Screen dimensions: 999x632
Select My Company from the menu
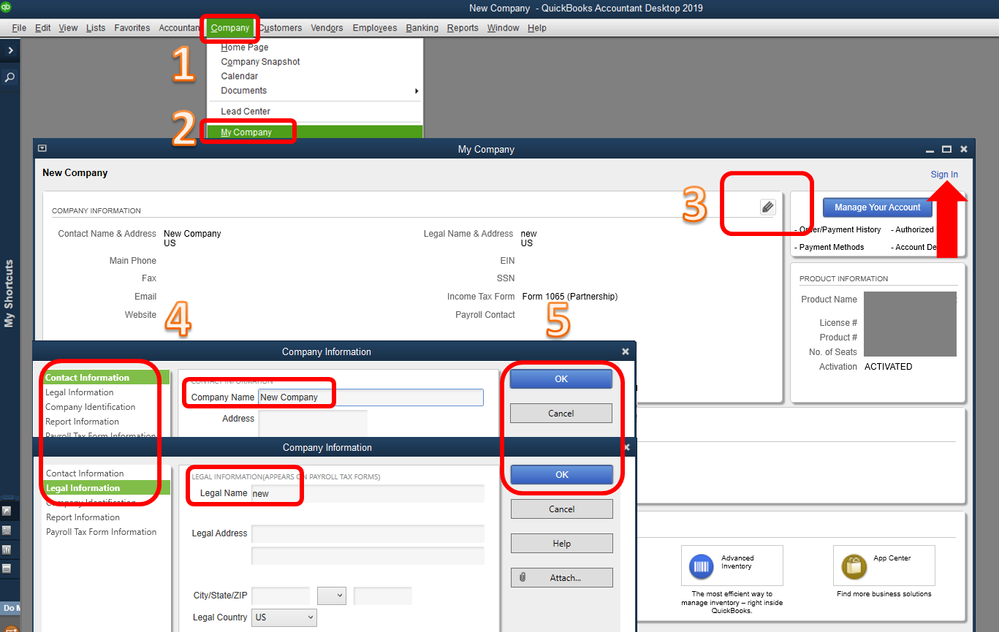(246, 133)
